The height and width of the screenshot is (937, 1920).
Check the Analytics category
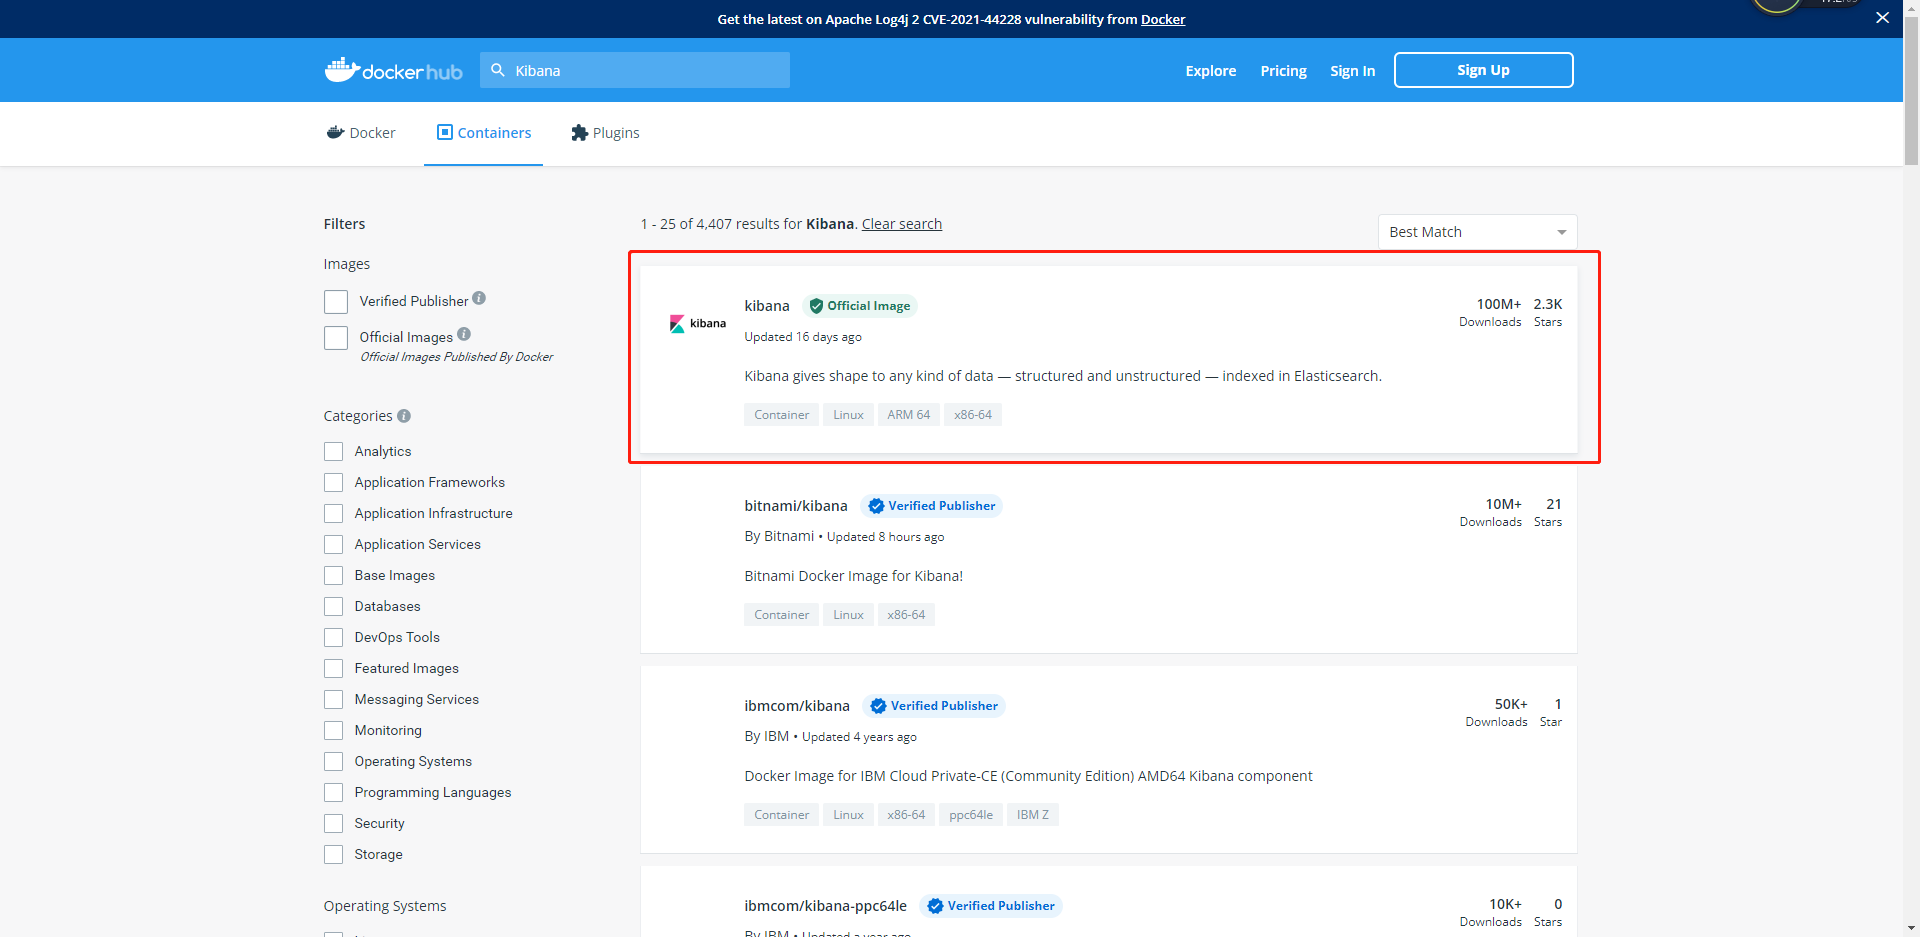click(333, 452)
